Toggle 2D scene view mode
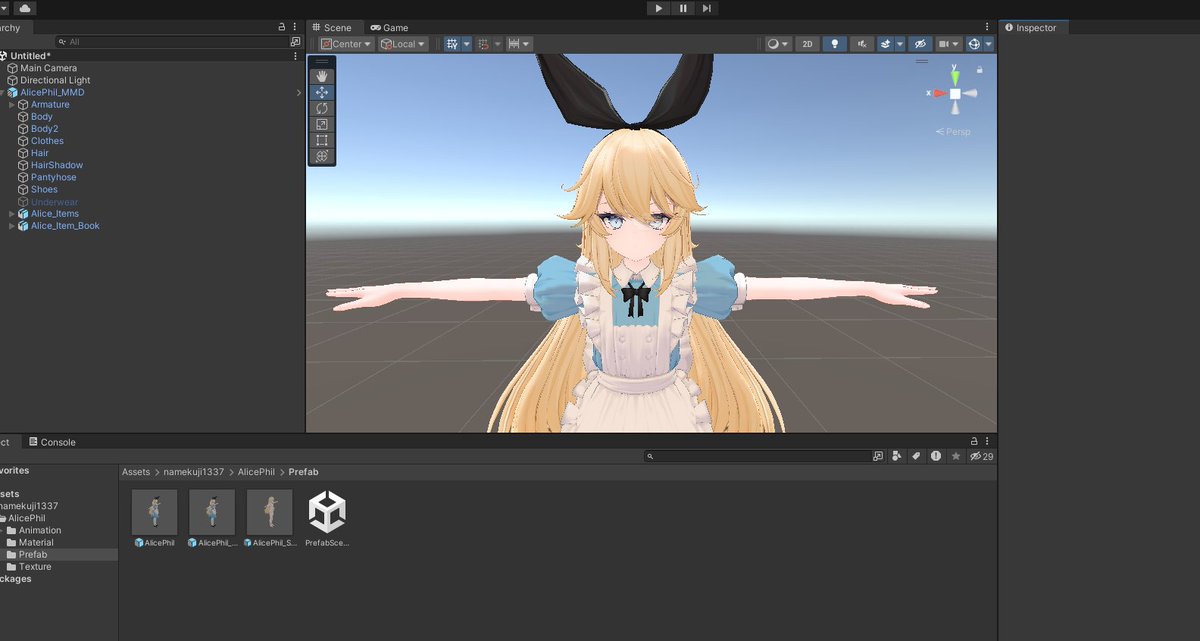This screenshot has height=641, width=1200. point(808,44)
